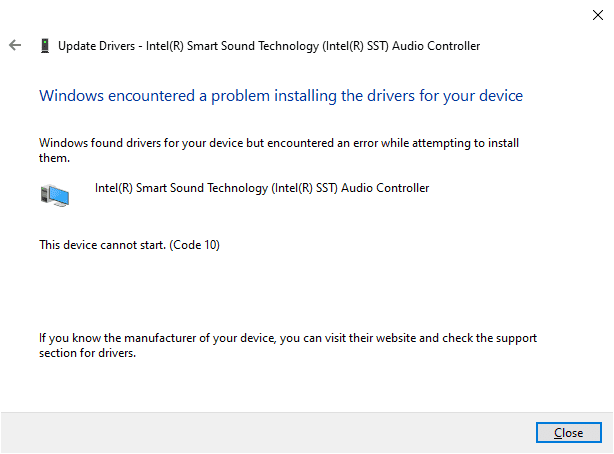Viewport: 614px width, 454px height.
Task: Select the Audio Controller device name label
Action: tap(262, 188)
